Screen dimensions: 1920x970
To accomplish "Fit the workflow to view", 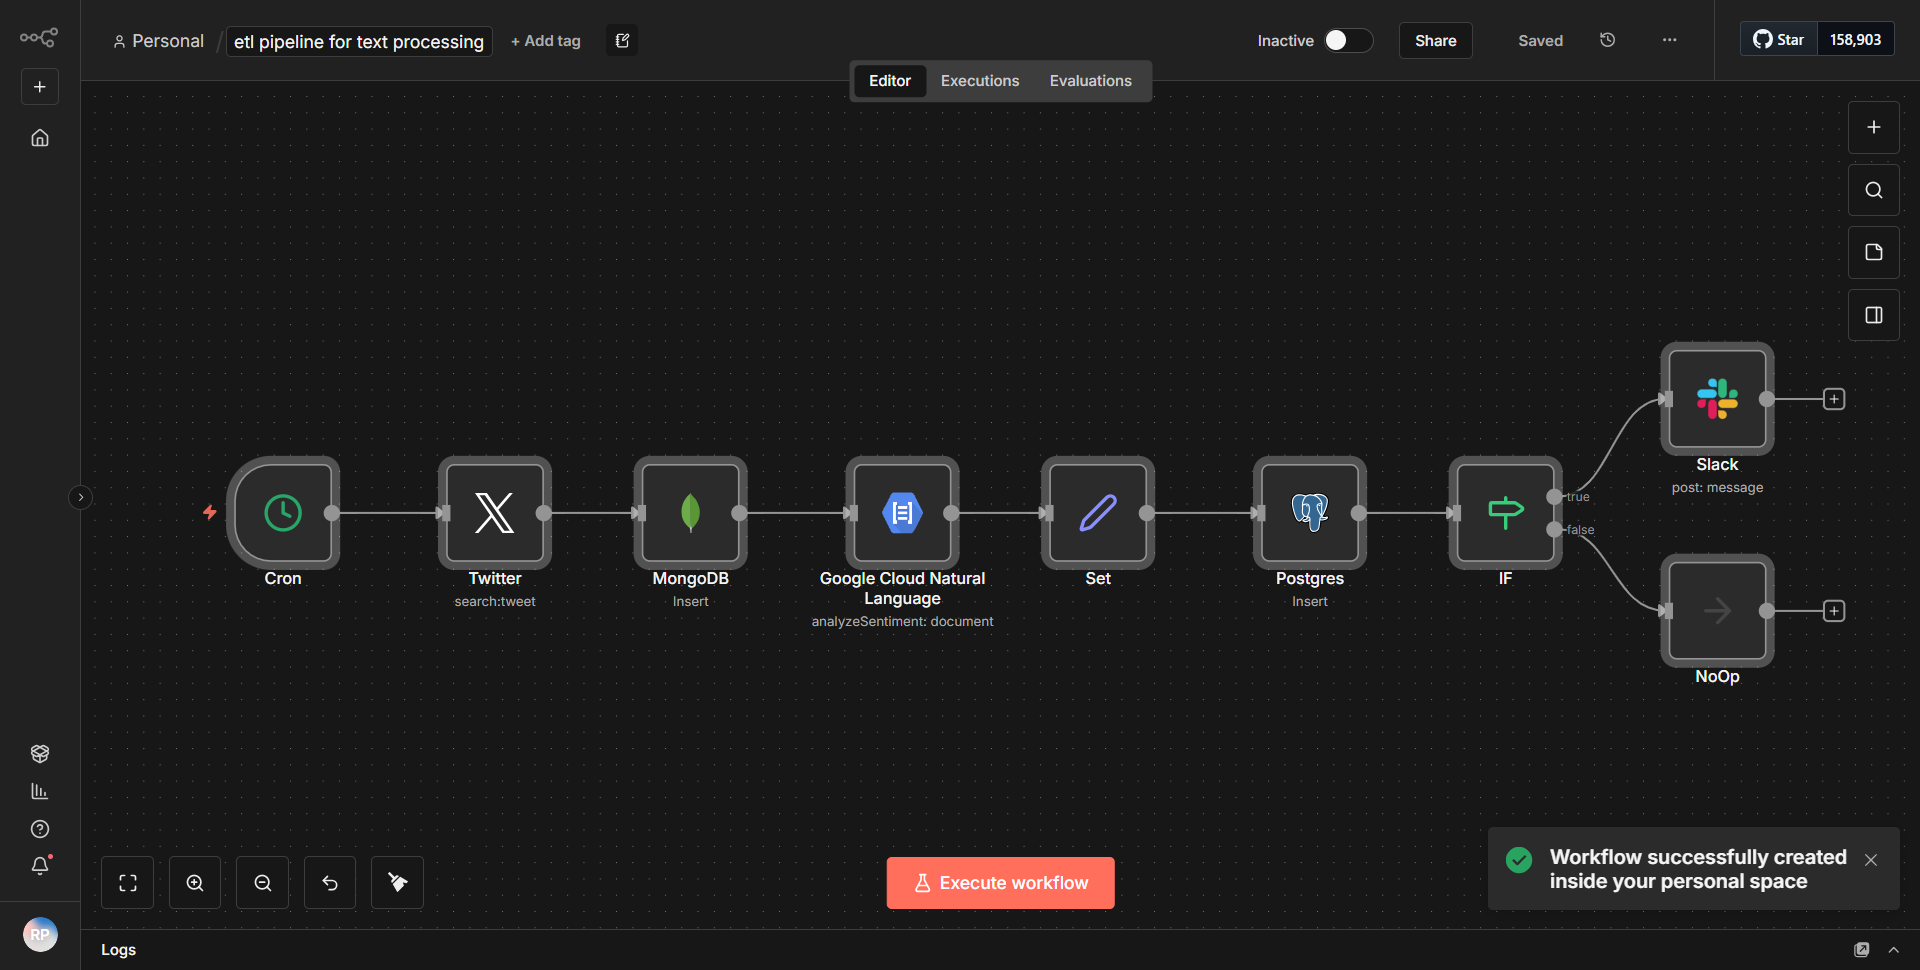I will [127, 882].
